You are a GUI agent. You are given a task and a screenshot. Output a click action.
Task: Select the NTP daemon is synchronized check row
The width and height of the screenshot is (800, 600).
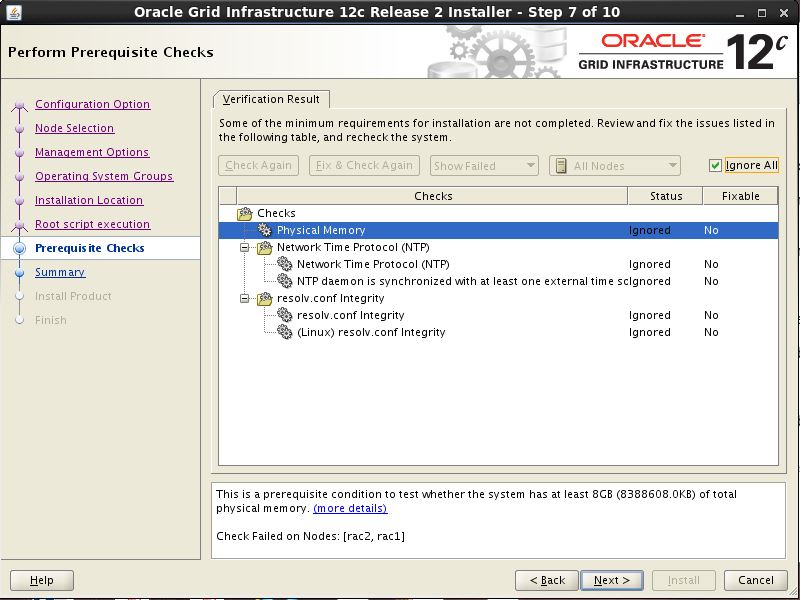click(x=462, y=281)
